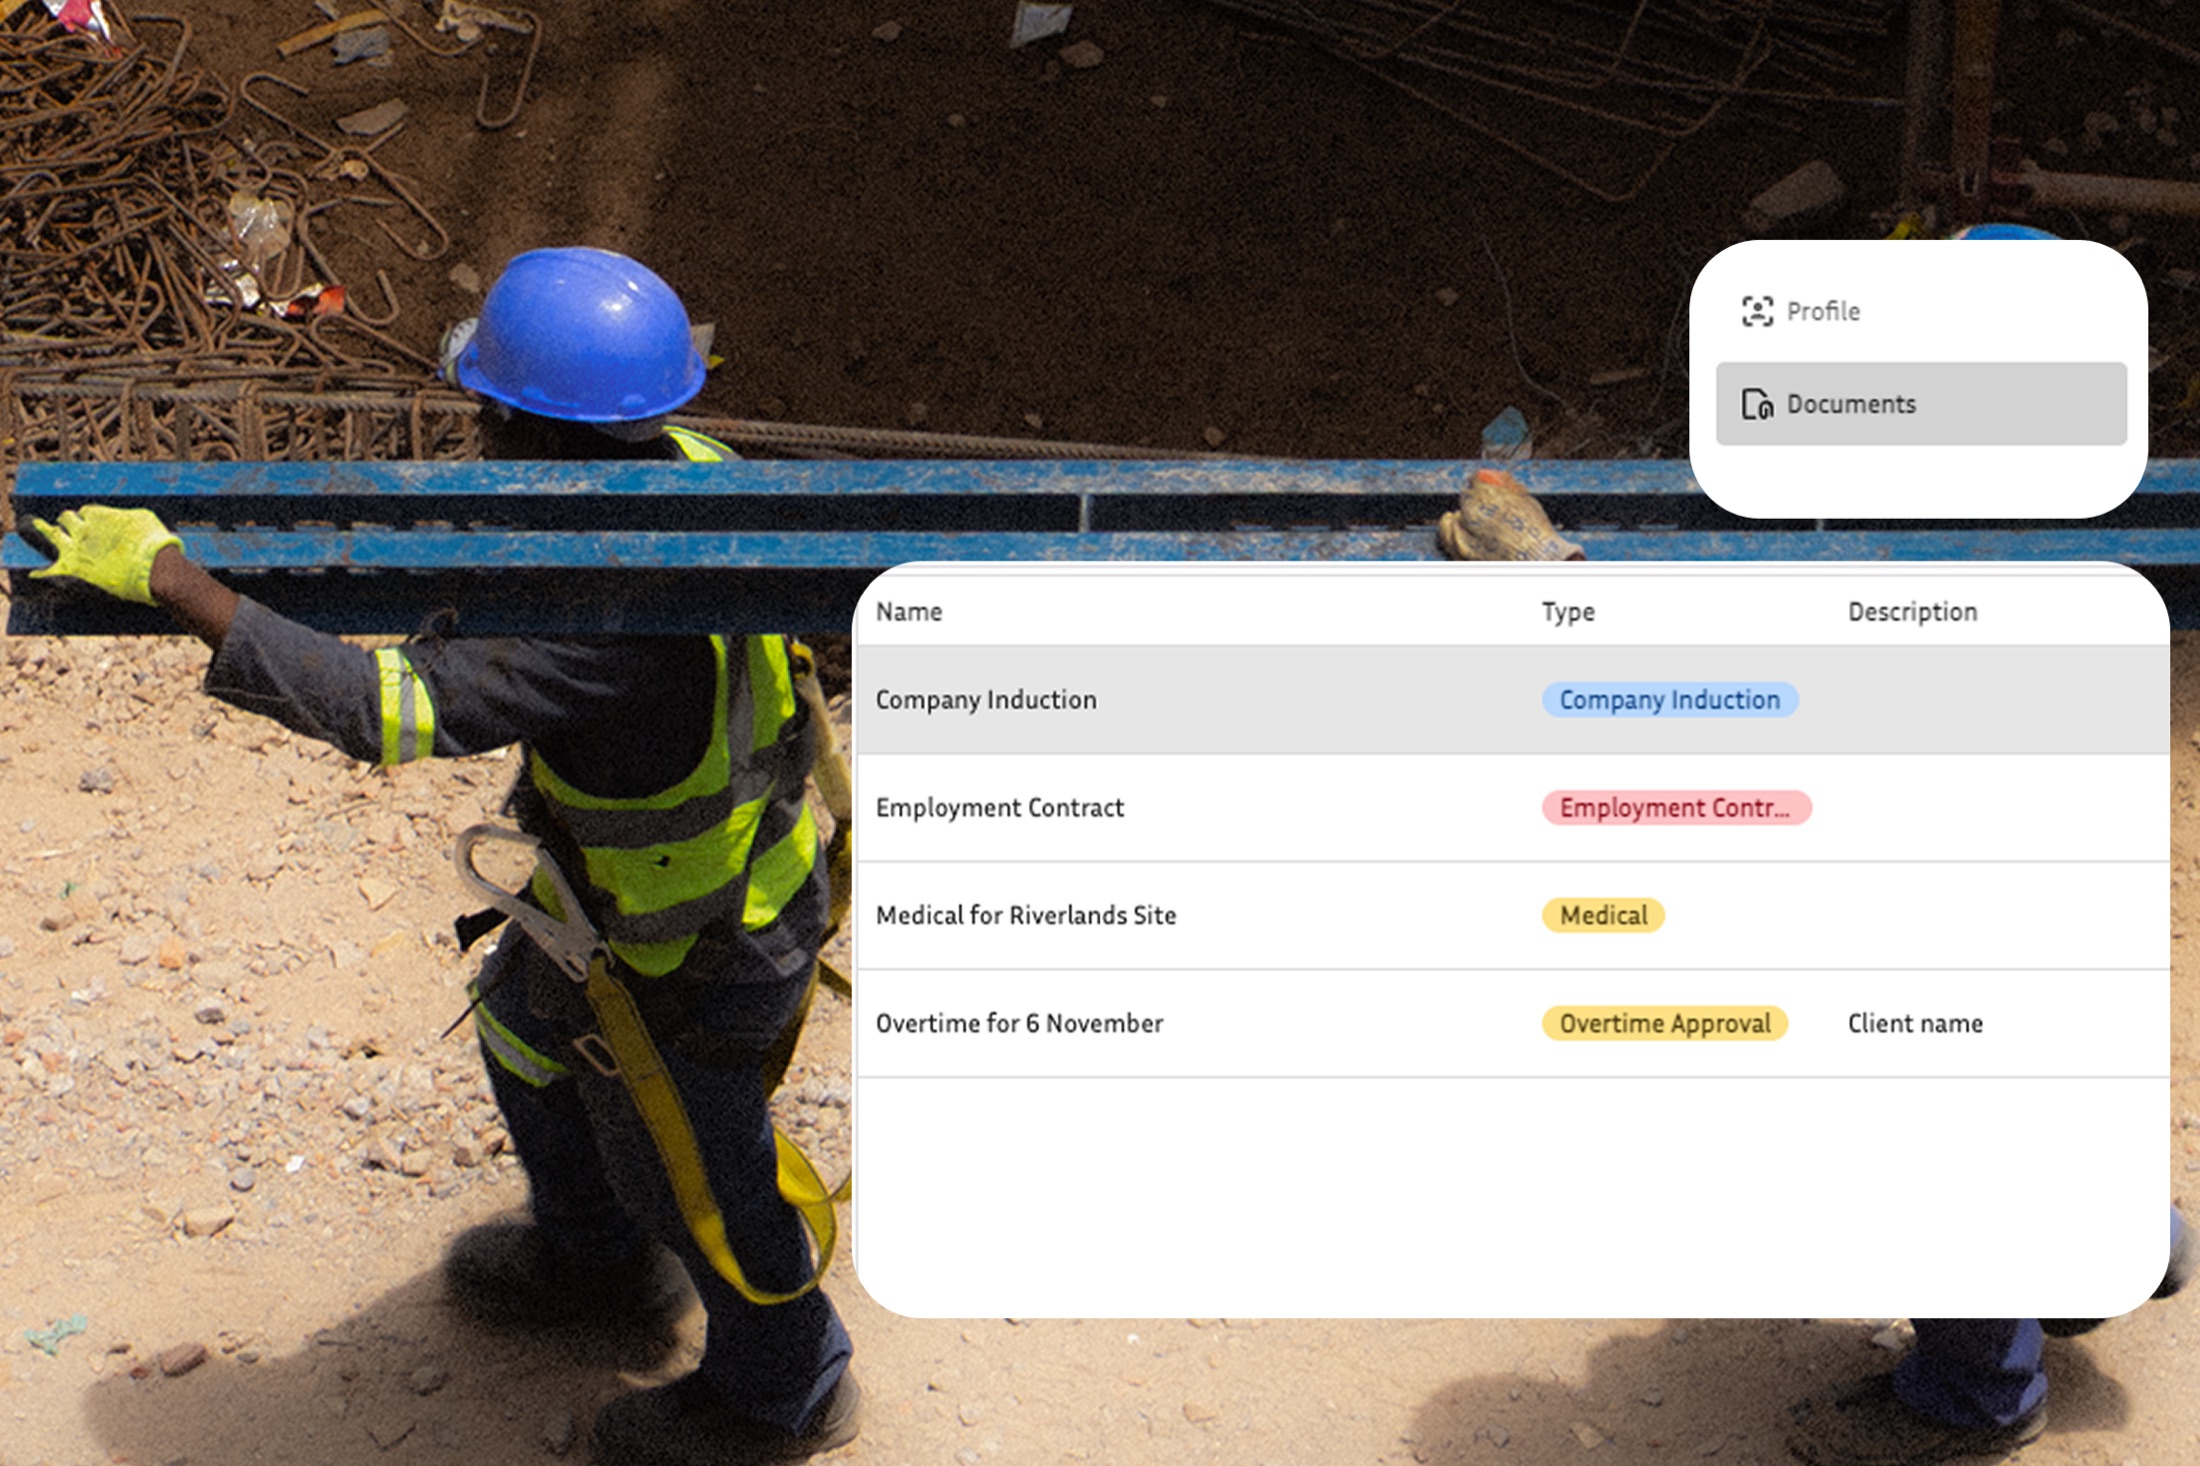Open the Profile menu item
The height and width of the screenshot is (1466, 2200).
pyautogui.click(x=1823, y=311)
